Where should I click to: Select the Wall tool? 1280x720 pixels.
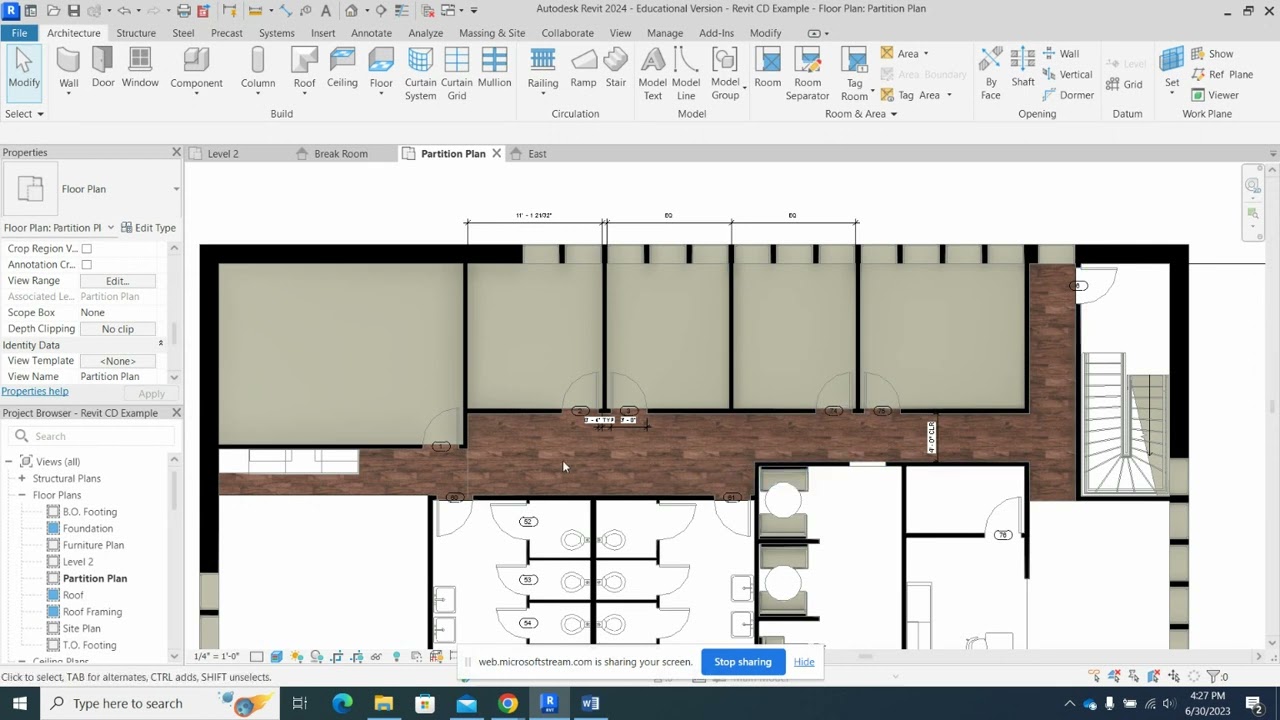pyautogui.click(x=68, y=69)
